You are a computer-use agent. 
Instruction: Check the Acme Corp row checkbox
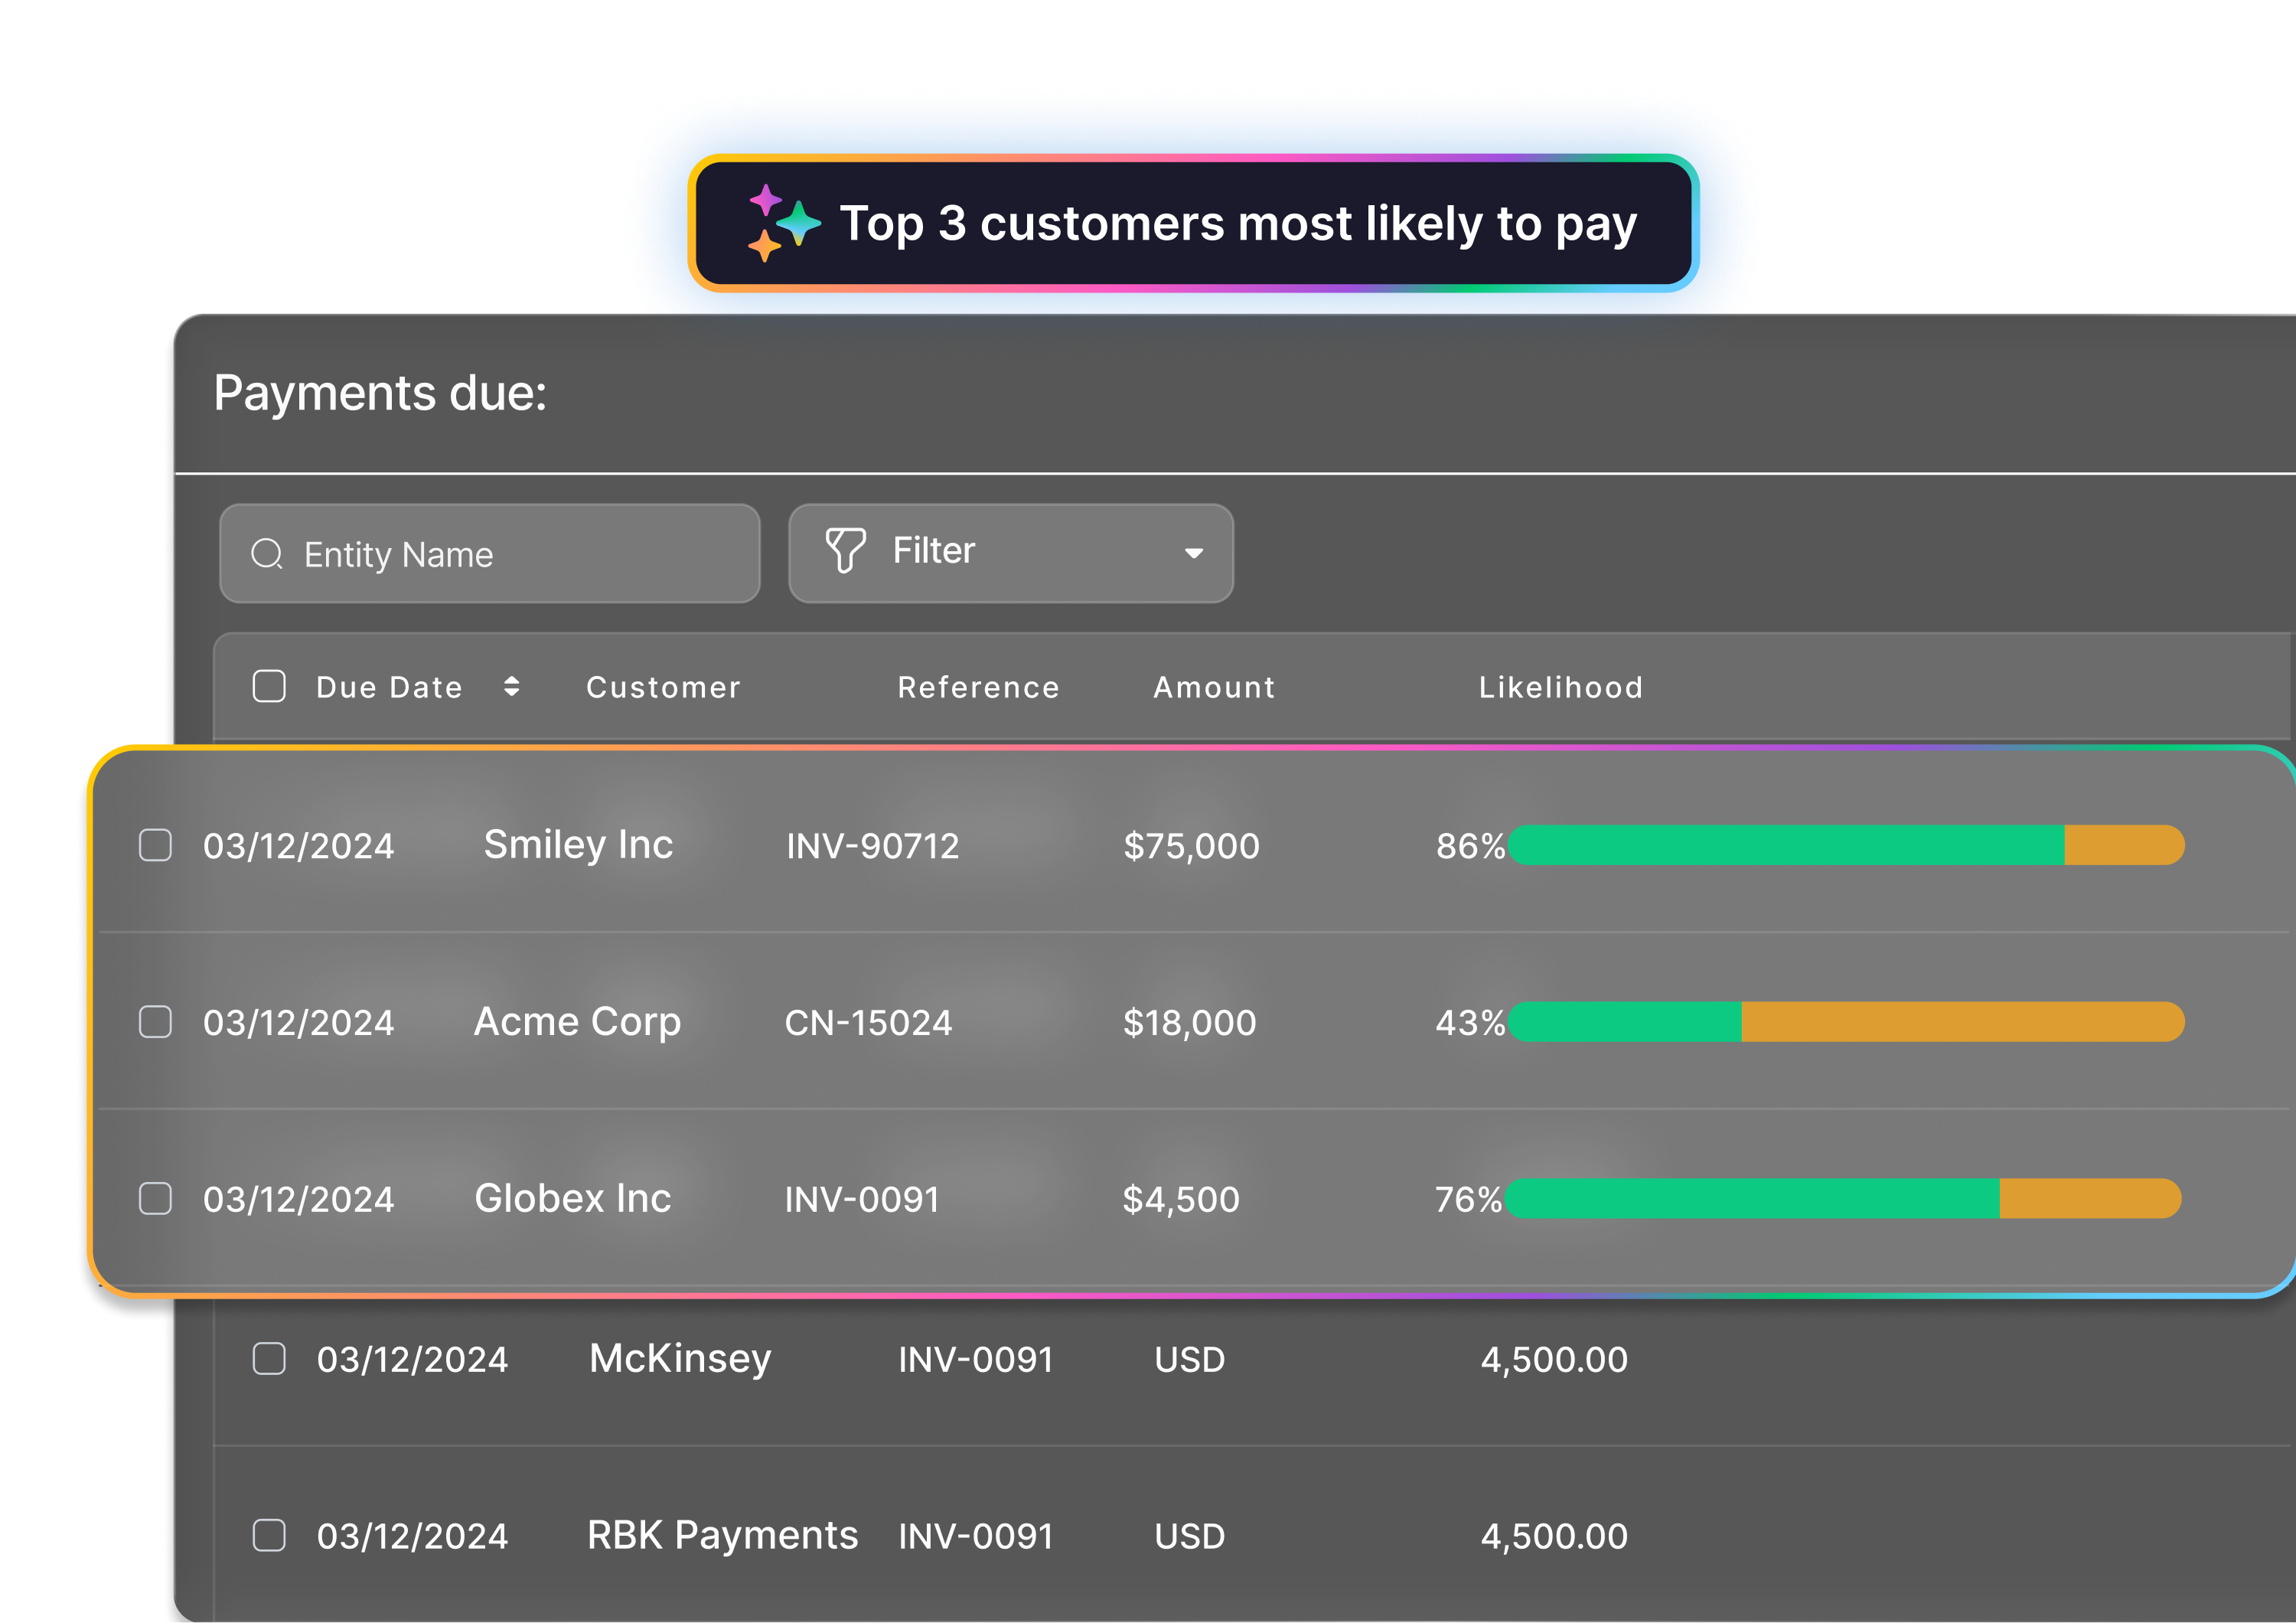(156, 1022)
